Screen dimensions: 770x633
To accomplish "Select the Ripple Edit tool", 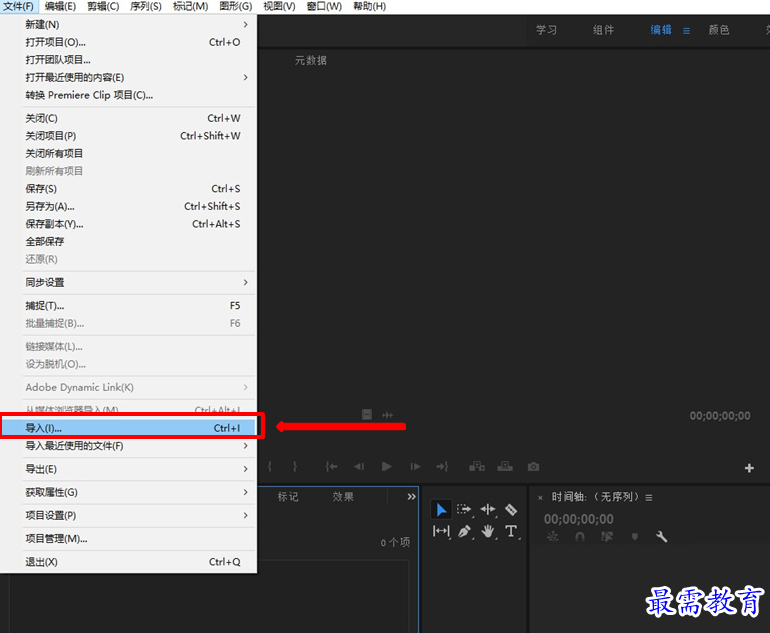I will pyautogui.click(x=488, y=509).
